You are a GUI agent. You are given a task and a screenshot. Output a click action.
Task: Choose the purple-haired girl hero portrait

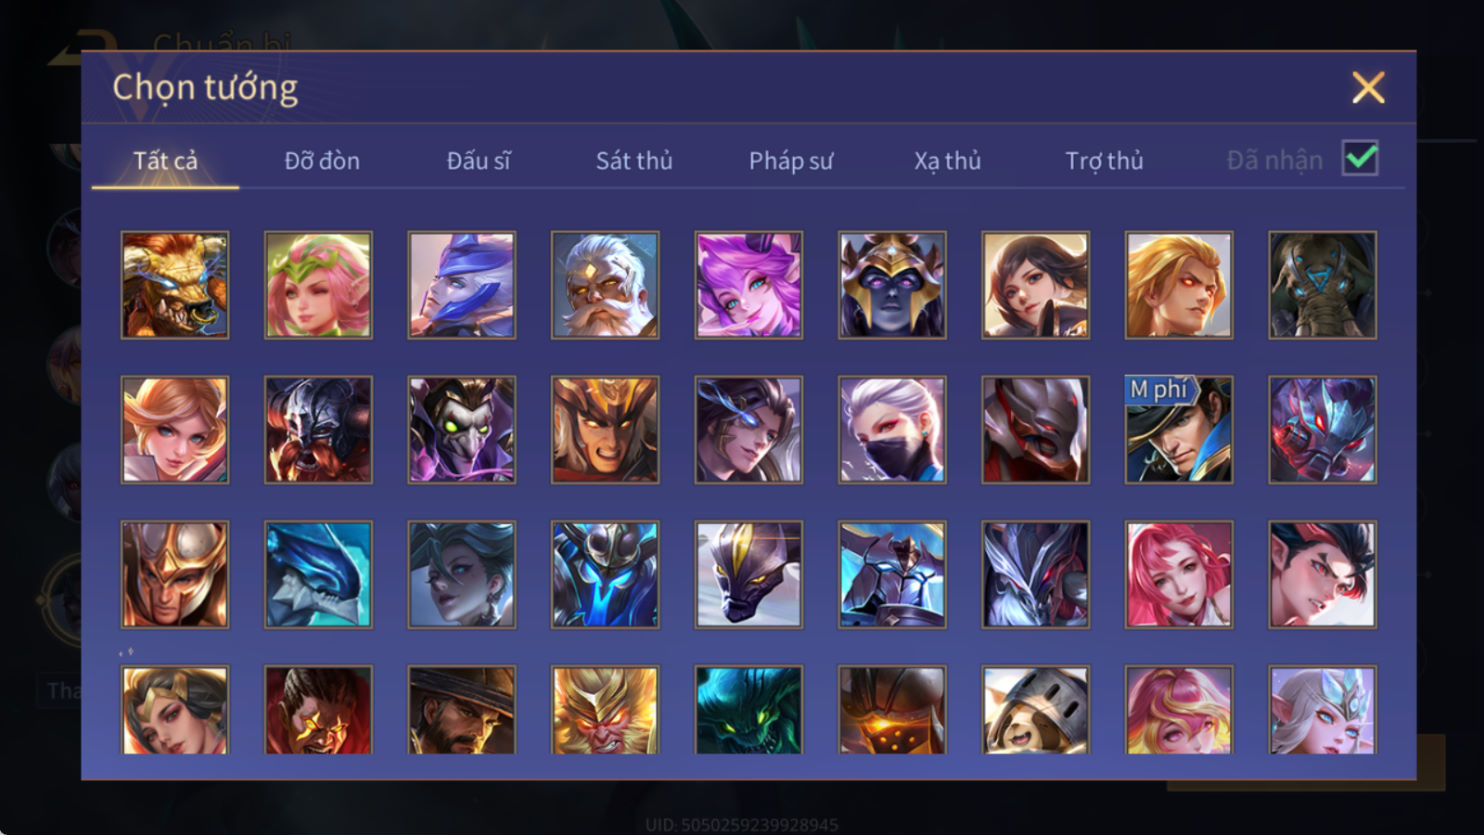tap(749, 285)
